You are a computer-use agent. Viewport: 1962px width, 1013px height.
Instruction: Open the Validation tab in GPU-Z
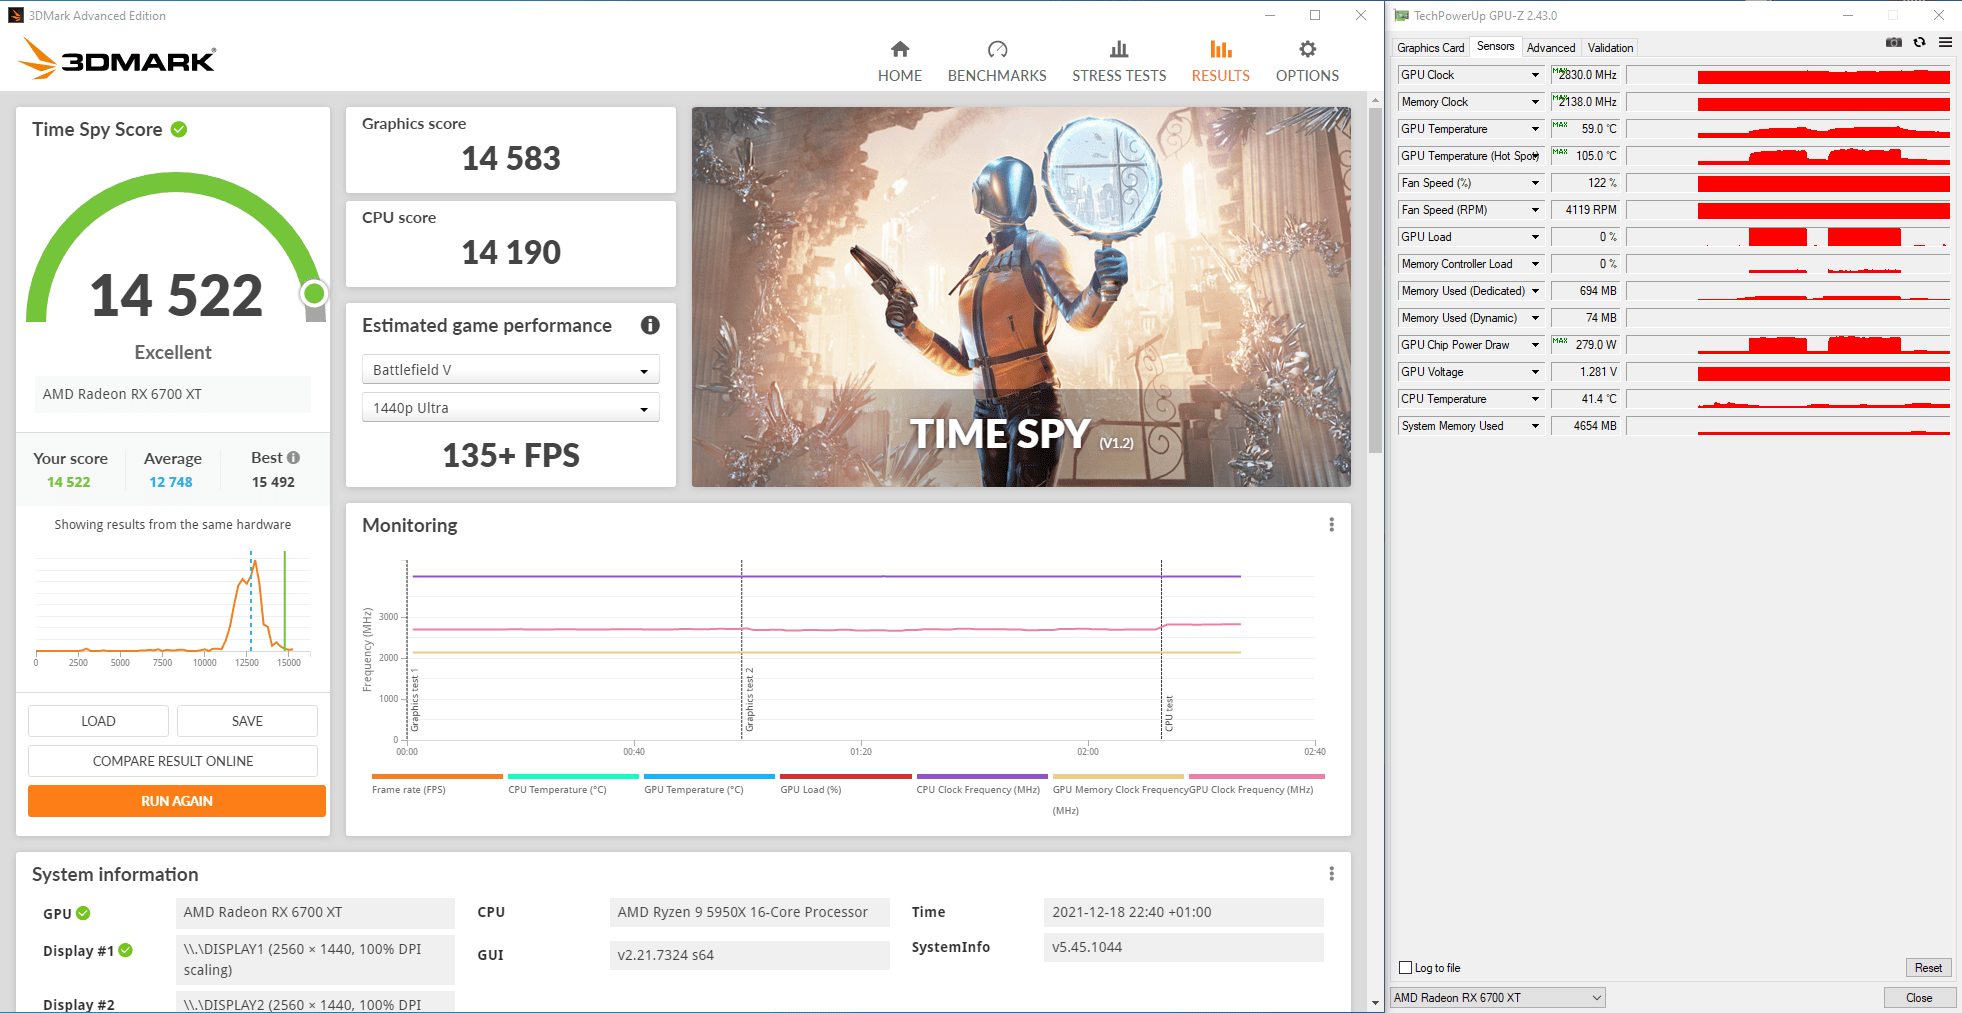pyautogui.click(x=1610, y=47)
